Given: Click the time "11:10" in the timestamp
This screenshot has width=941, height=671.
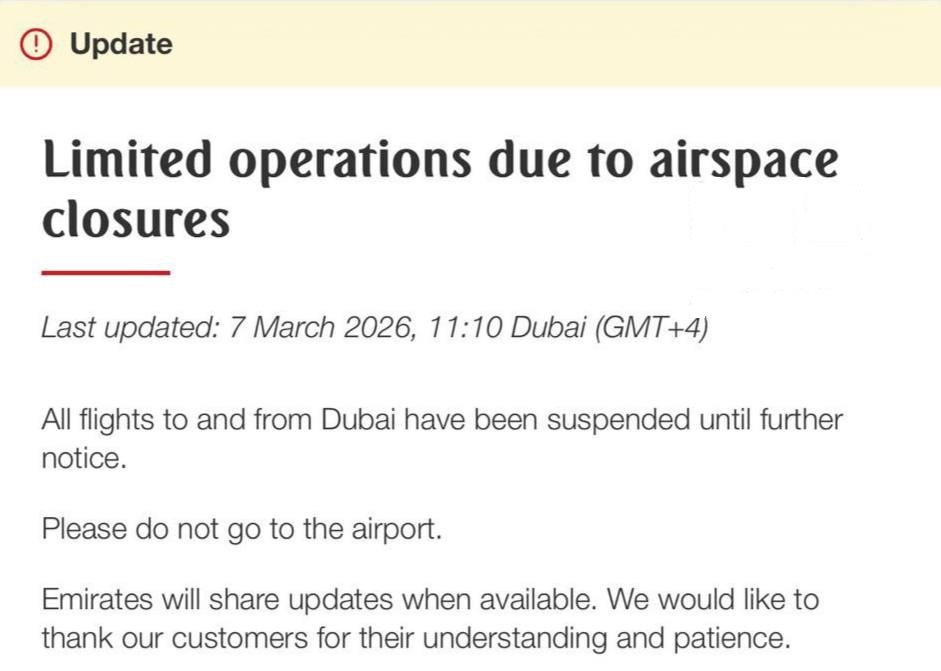Looking at the screenshot, I should pyautogui.click(x=464, y=328).
